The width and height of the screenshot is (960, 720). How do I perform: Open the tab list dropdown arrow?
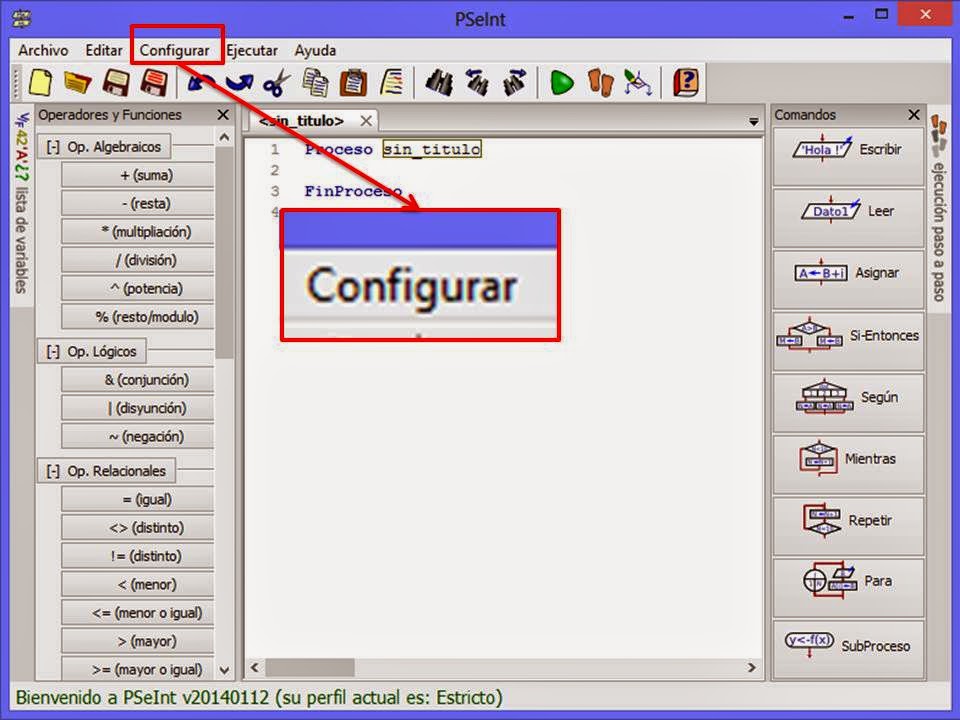[754, 122]
